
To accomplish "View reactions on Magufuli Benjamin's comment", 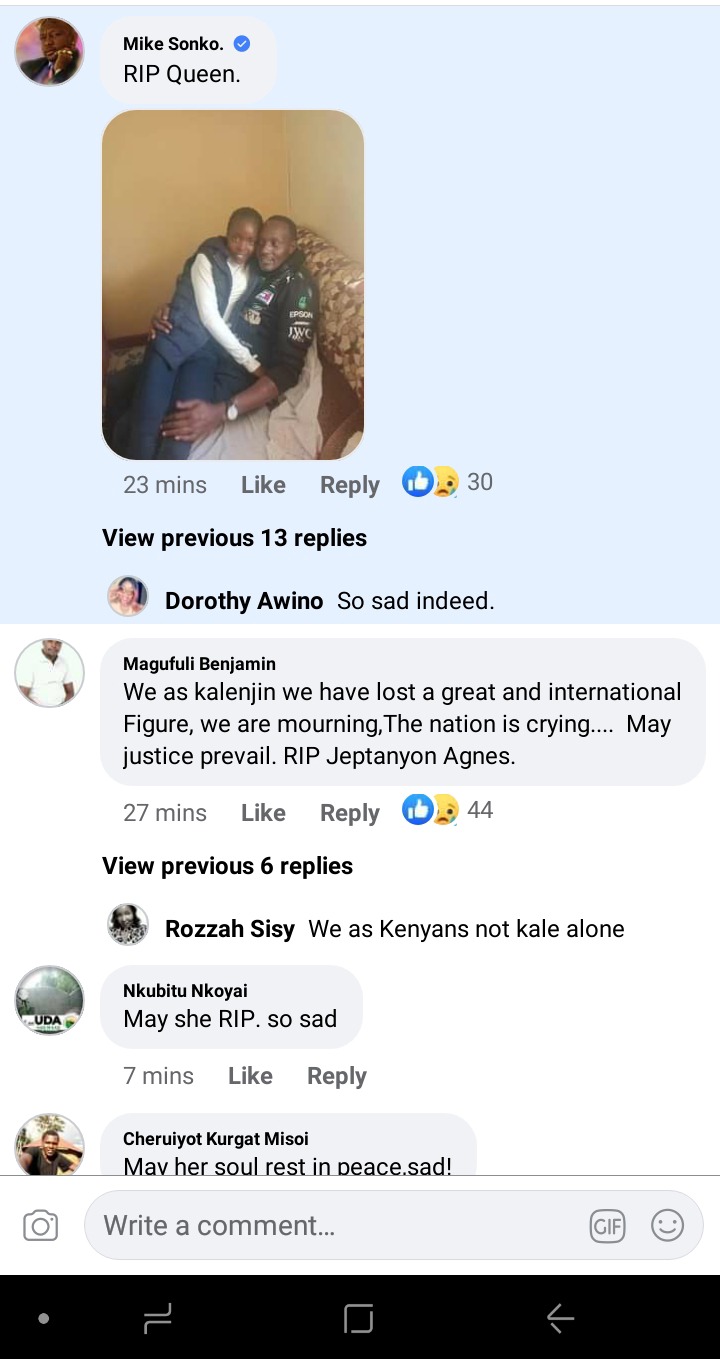I will click(447, 810).
